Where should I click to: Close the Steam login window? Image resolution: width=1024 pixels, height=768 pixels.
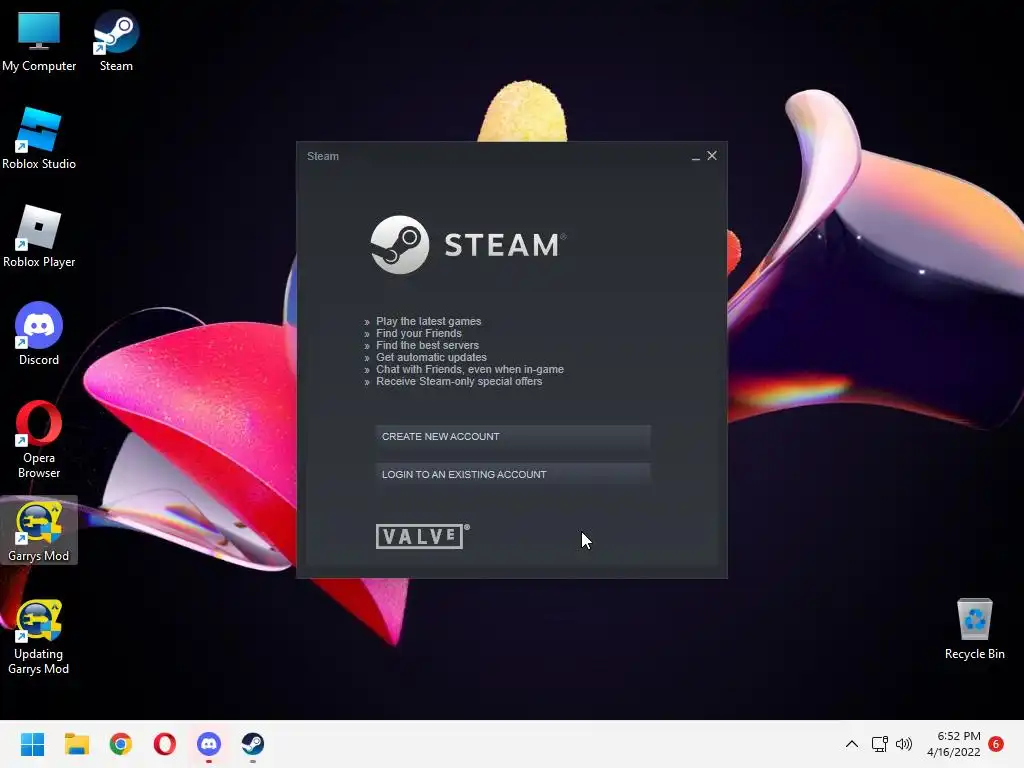pos(712,155)
